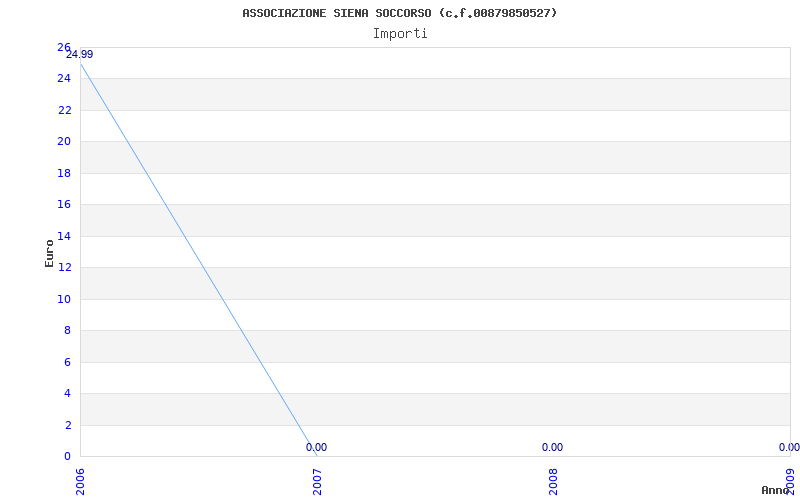Select the 2008 year tick label
Viewport: 800px width, 500px height.
[x=554, y=483]
